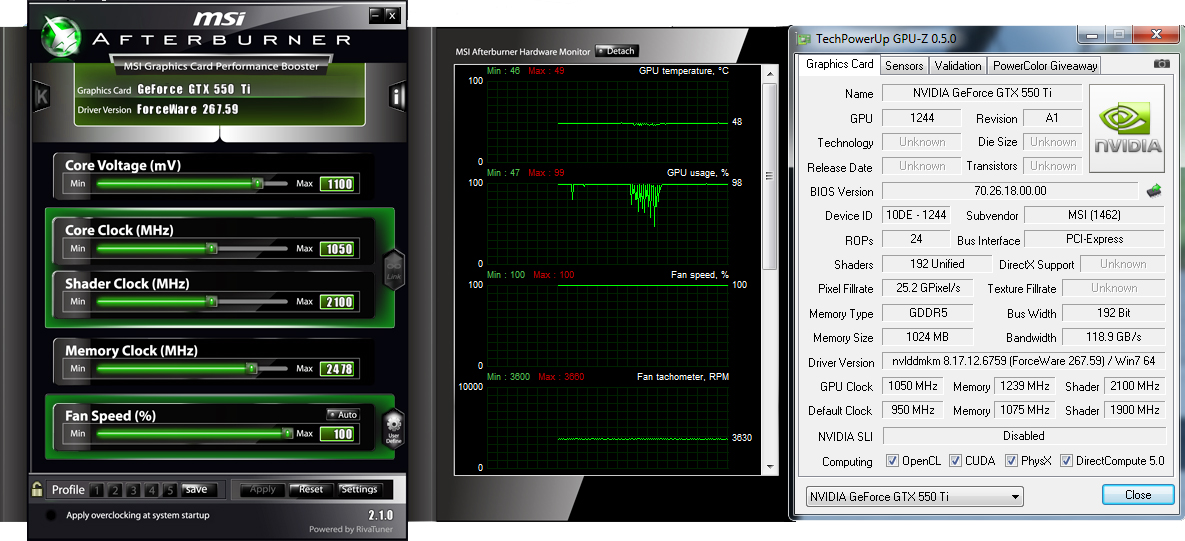Toggle the fan speed Auto button
Screen dimensions: 1185x541
click(343, 415)
